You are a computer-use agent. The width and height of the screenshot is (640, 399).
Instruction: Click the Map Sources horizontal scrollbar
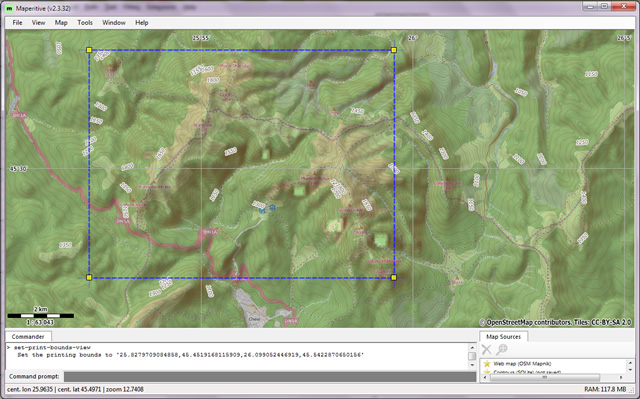(x=554, y=377)
